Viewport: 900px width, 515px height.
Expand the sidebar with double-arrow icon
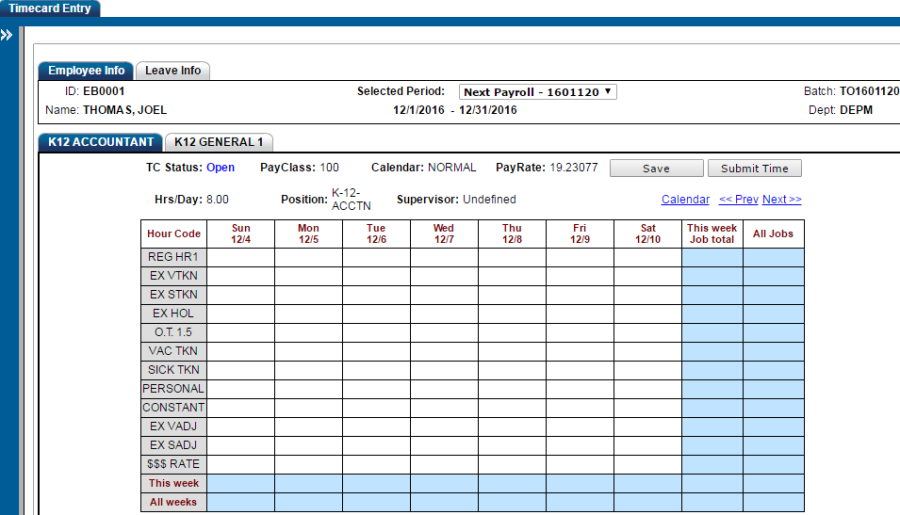point(7,35)
